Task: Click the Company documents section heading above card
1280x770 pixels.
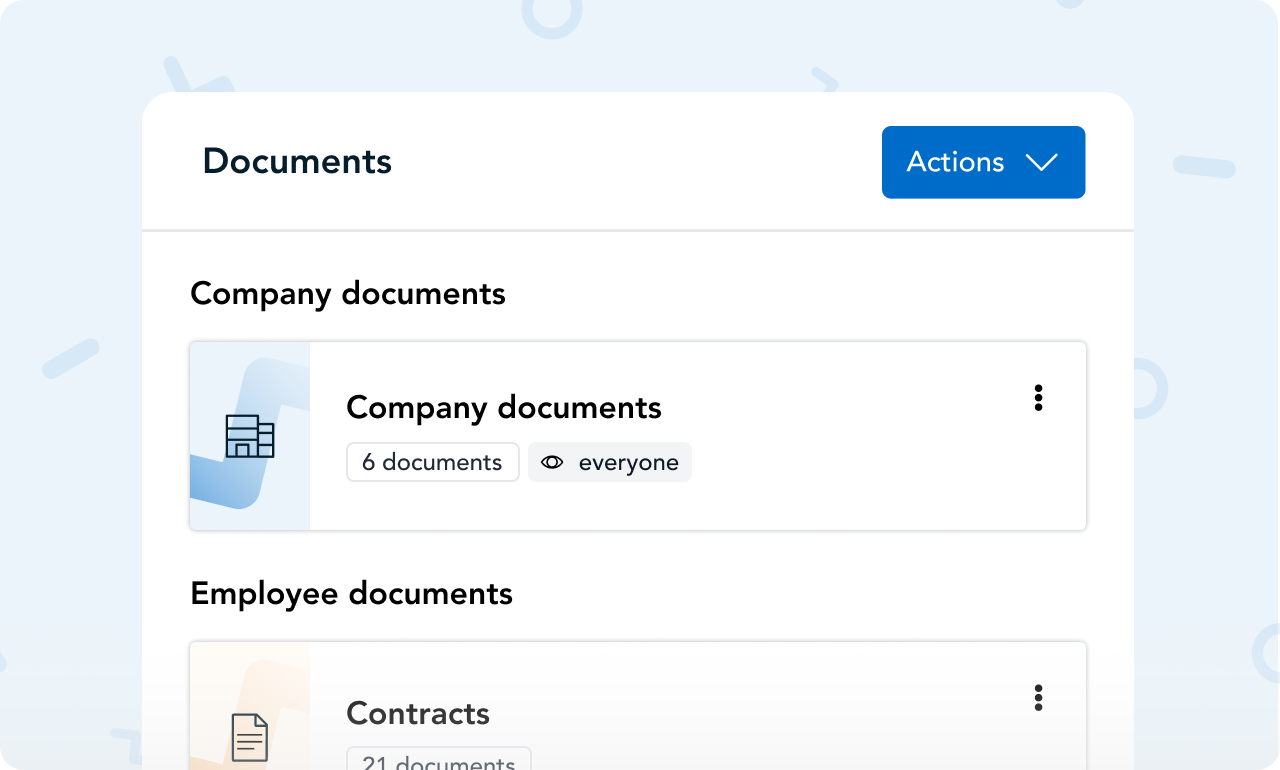Action: pos(347,294)
